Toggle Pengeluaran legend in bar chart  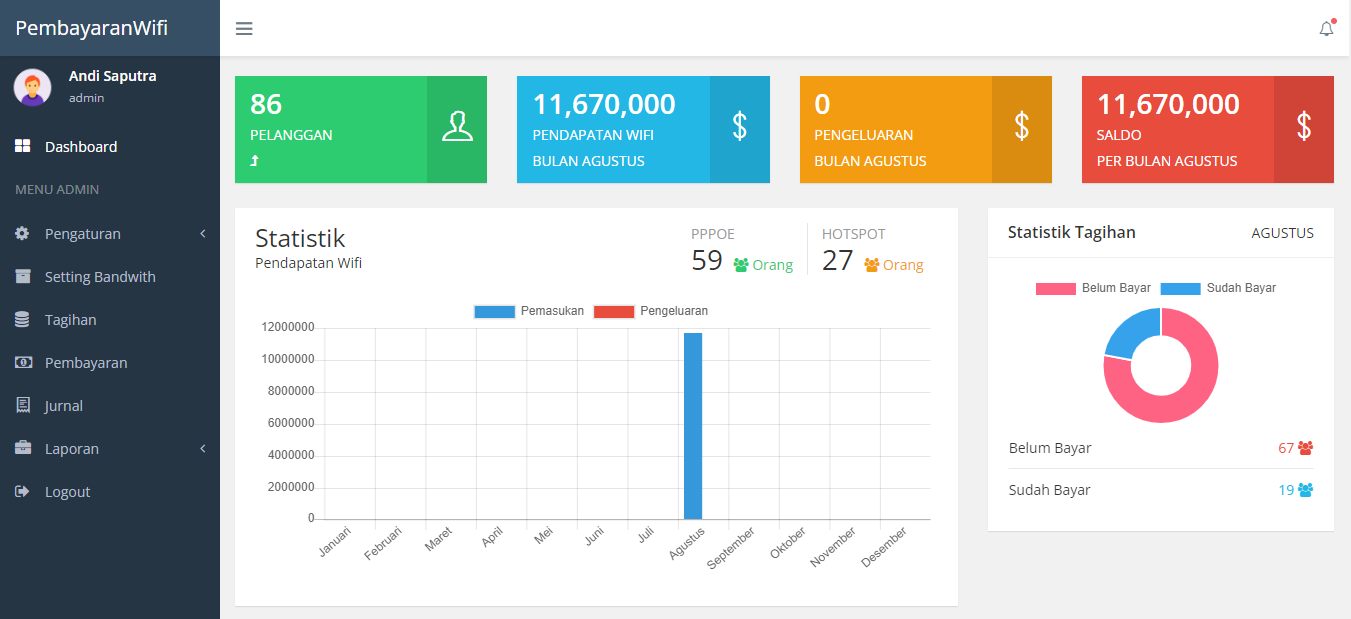652,311
